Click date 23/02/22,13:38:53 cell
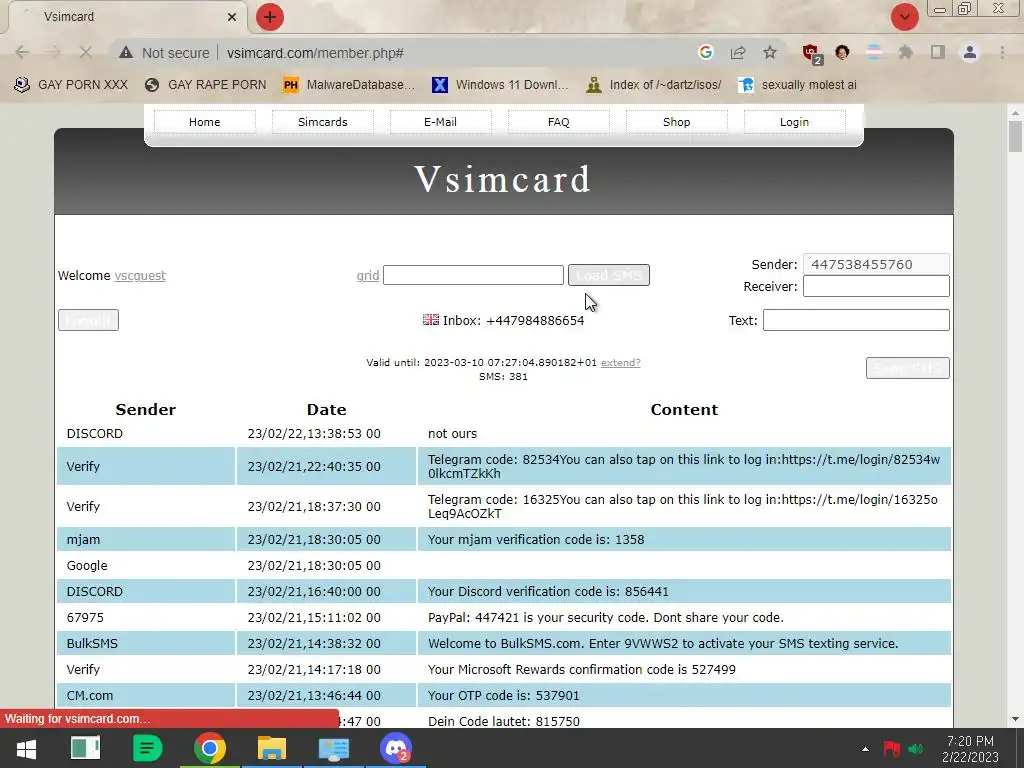The width and height of the screenshot is (1024, 768). [326, 434]
